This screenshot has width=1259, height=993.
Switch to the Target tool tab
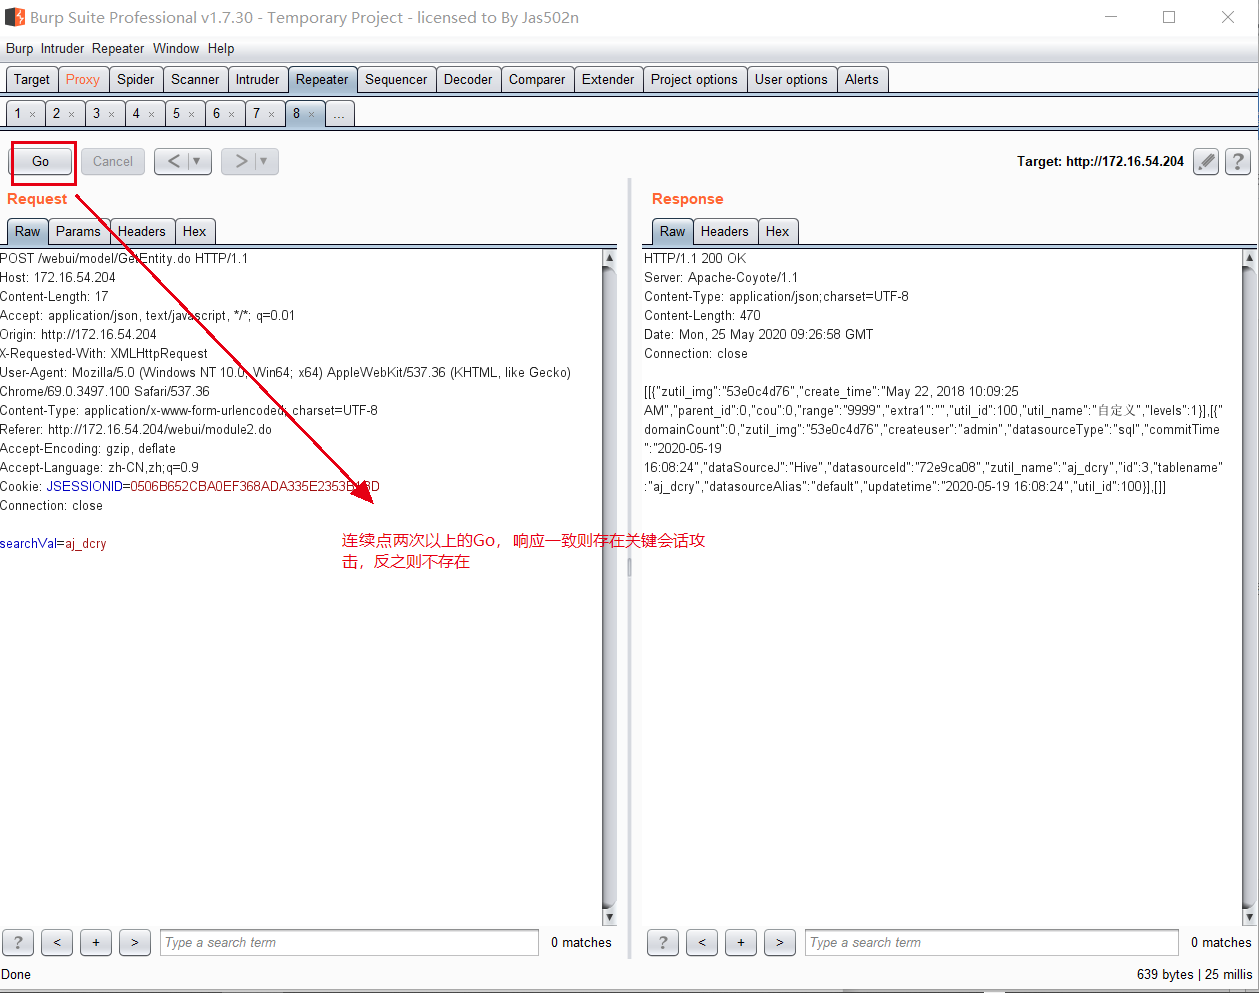[x=32, y=79]
